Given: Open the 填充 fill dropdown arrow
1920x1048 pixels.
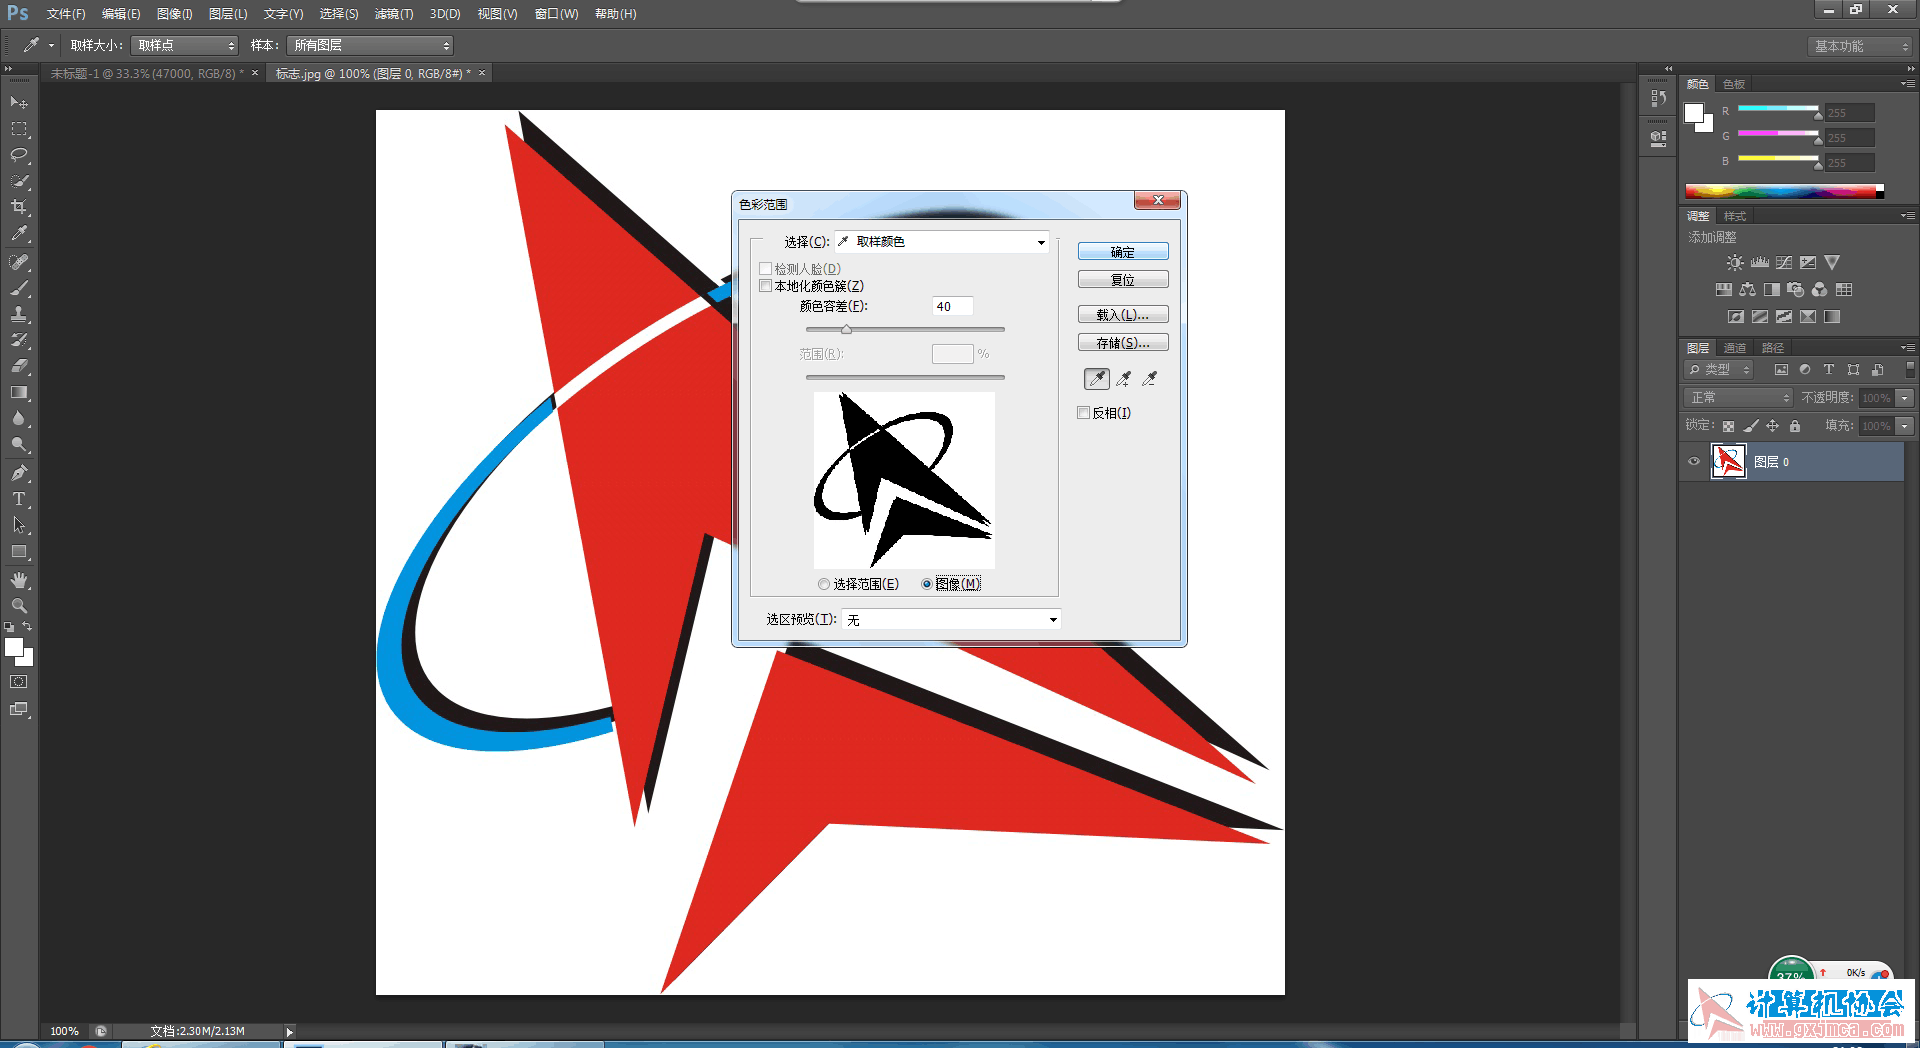Looking at the screenshot, I should [x=1905, y=426].
